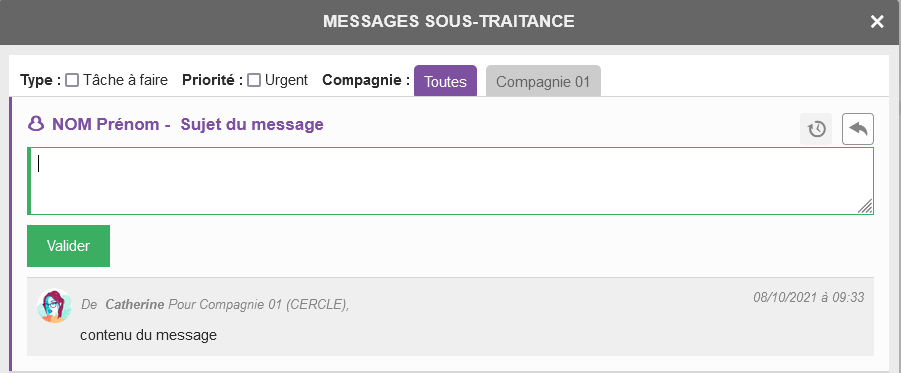
Task: Click the Tâche à faire label text
Action: 125,80
